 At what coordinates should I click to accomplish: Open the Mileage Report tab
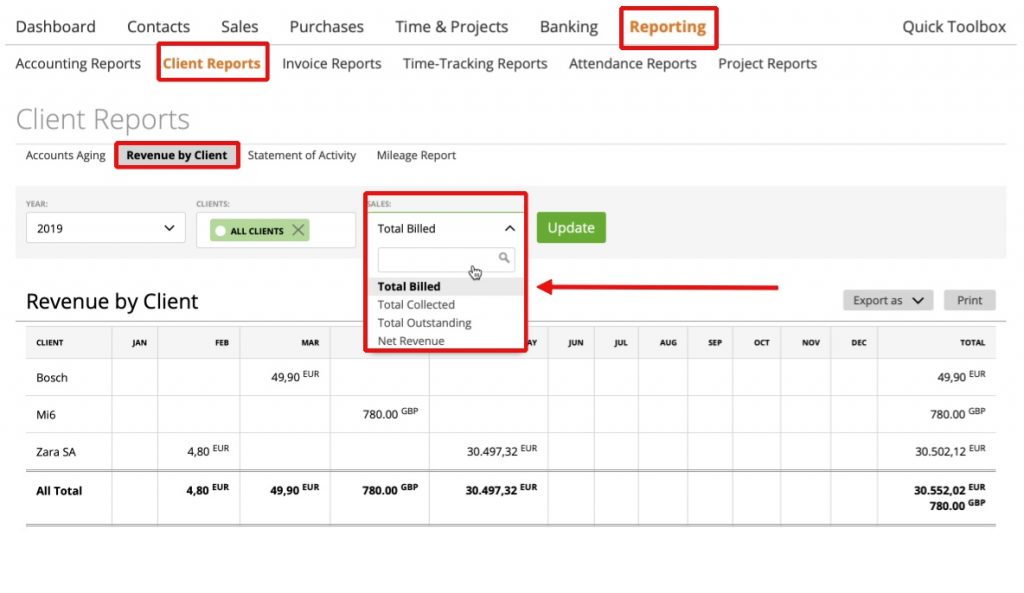click(415, 155)
